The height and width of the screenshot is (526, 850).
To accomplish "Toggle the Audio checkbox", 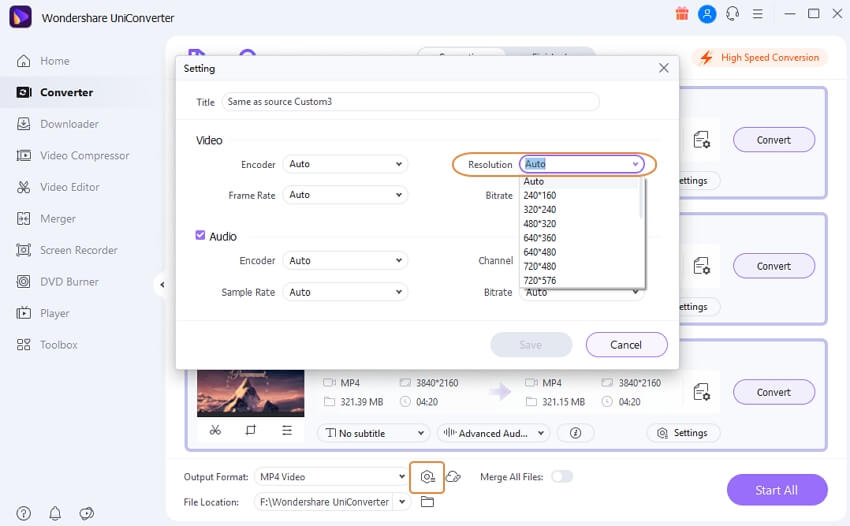I will coord(200,235).
